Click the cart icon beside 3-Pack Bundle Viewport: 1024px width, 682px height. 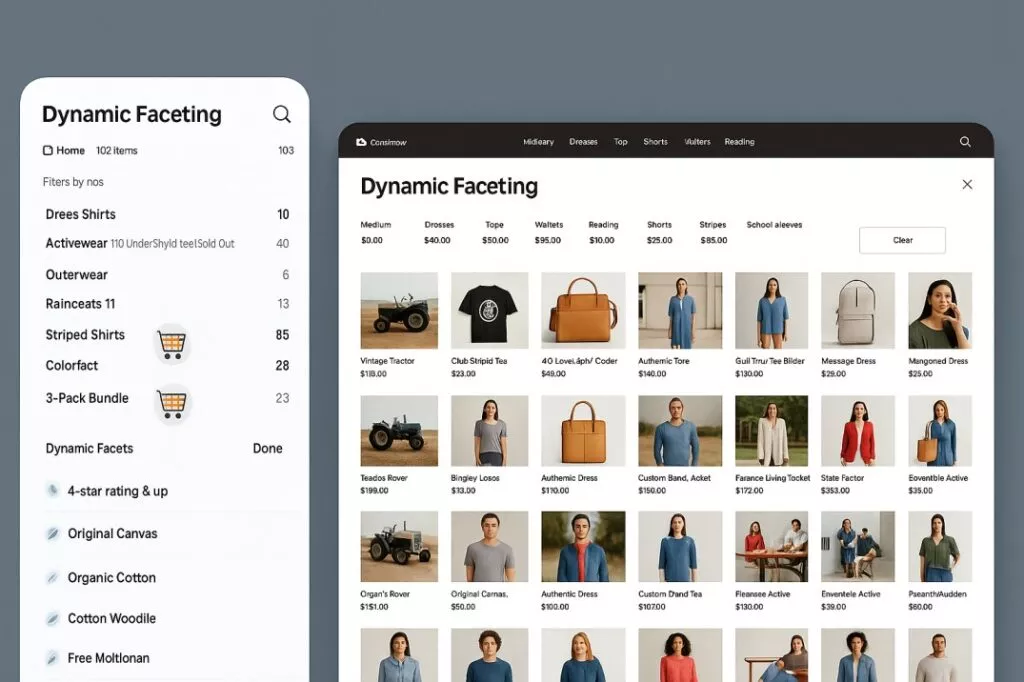point(172,403)
